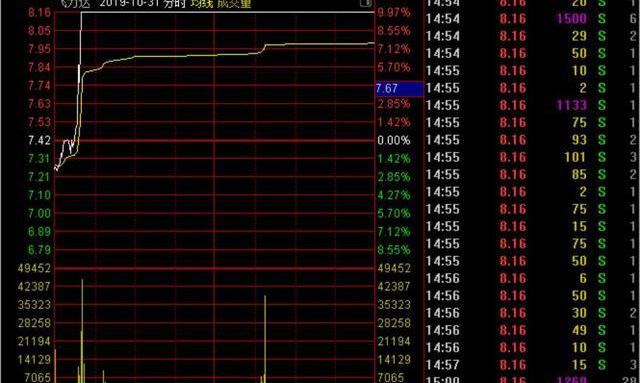640x383 pixels.
Task: Select the 14:55 trade row with volume 1133
Action: pos(532,105)
